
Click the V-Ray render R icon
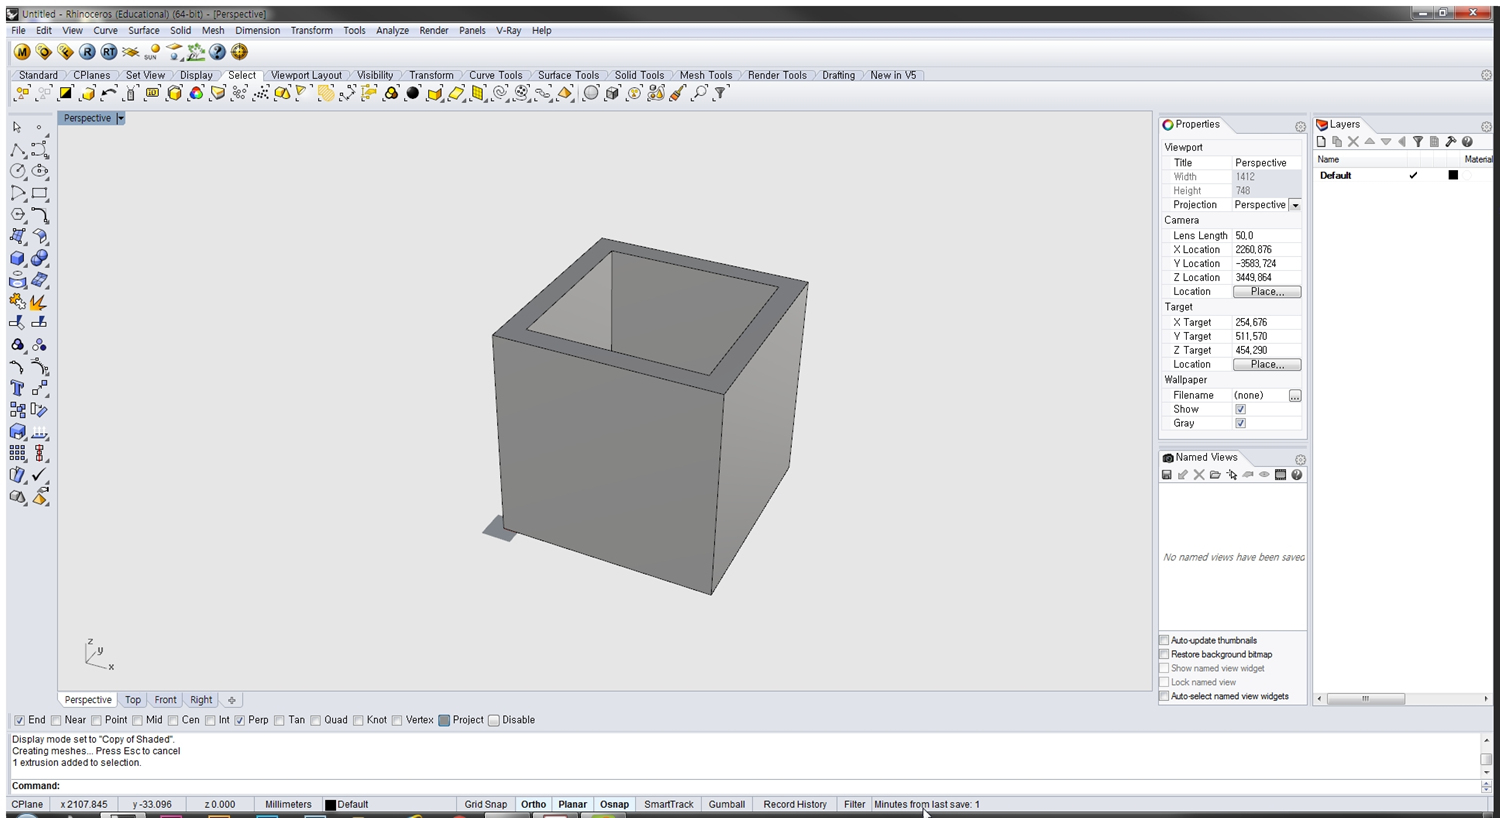click(x=87, y=52)
